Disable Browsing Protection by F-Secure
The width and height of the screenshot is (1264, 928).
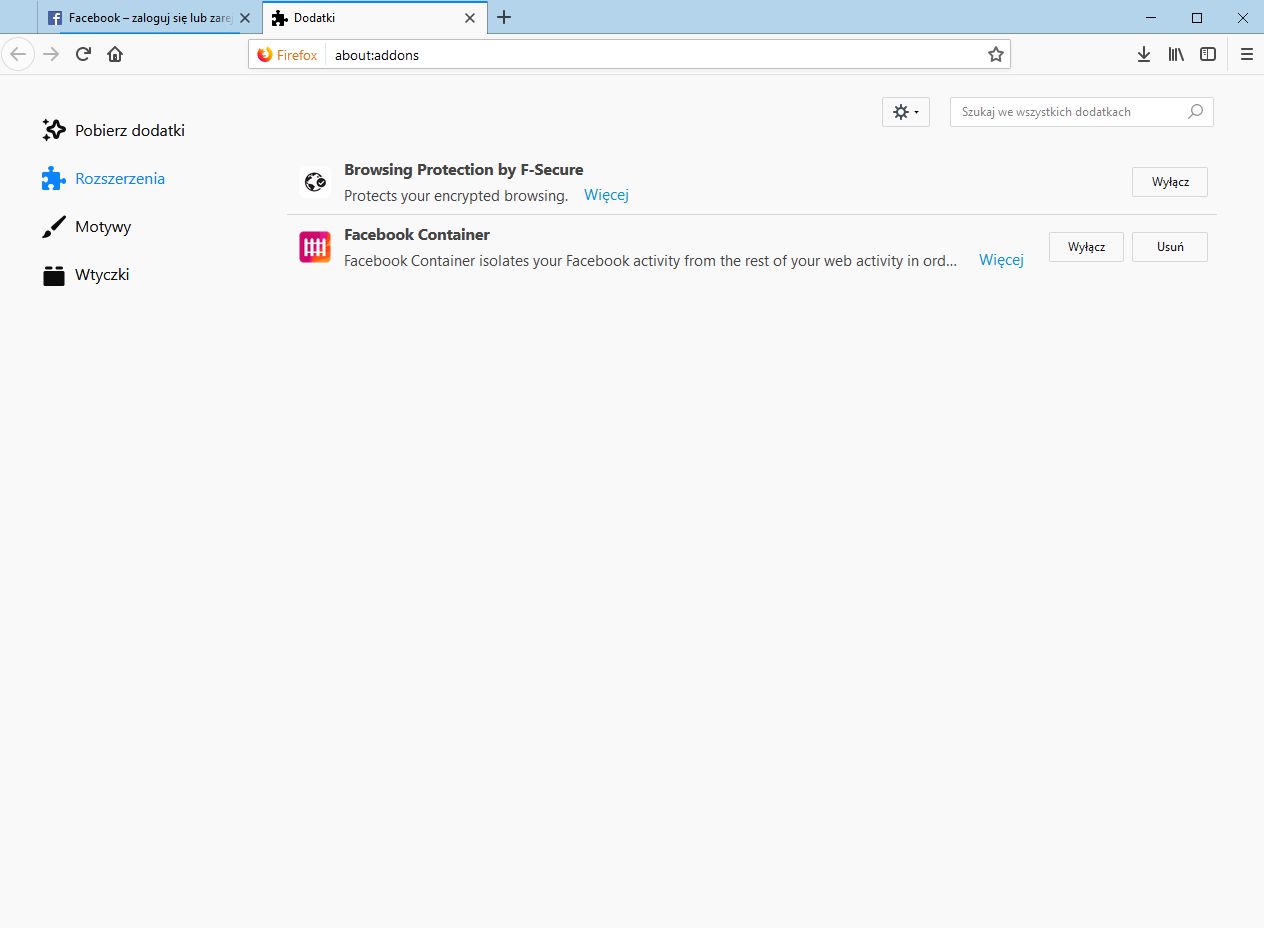pyautogui.click(x=1170, y=182)
